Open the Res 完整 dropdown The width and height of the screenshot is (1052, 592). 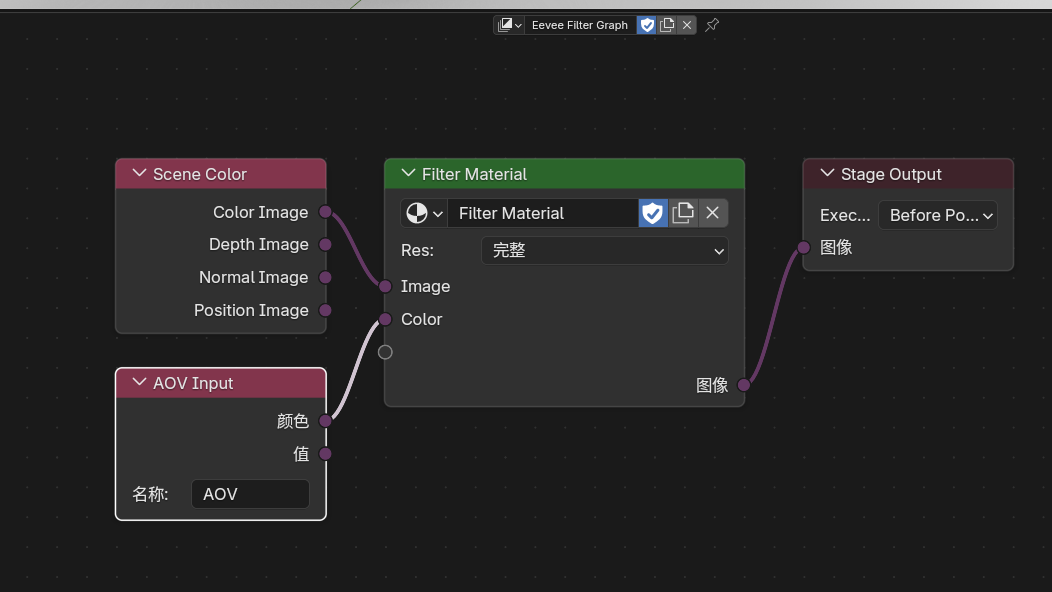pyautogui.click(x=604, y=250)
